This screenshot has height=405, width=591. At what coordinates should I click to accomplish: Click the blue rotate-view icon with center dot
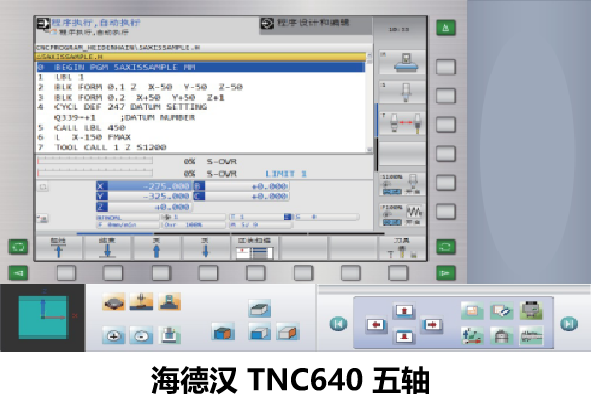[x=141, y=335]
